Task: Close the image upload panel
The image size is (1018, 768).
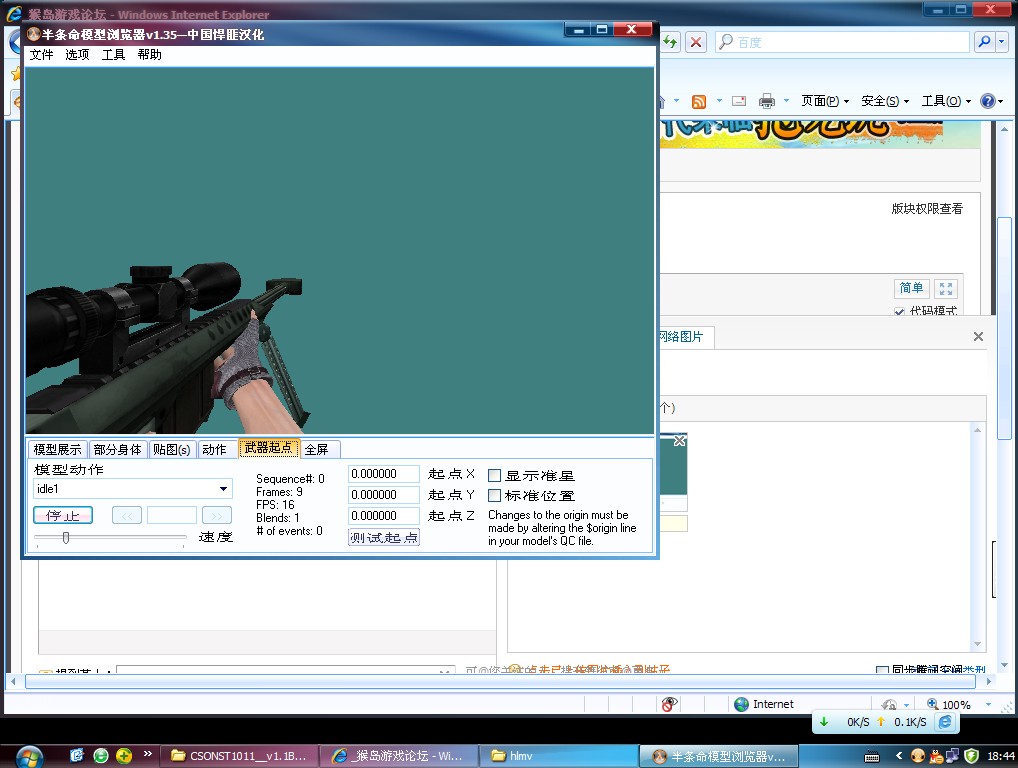Action: click(x=978, y=336)
